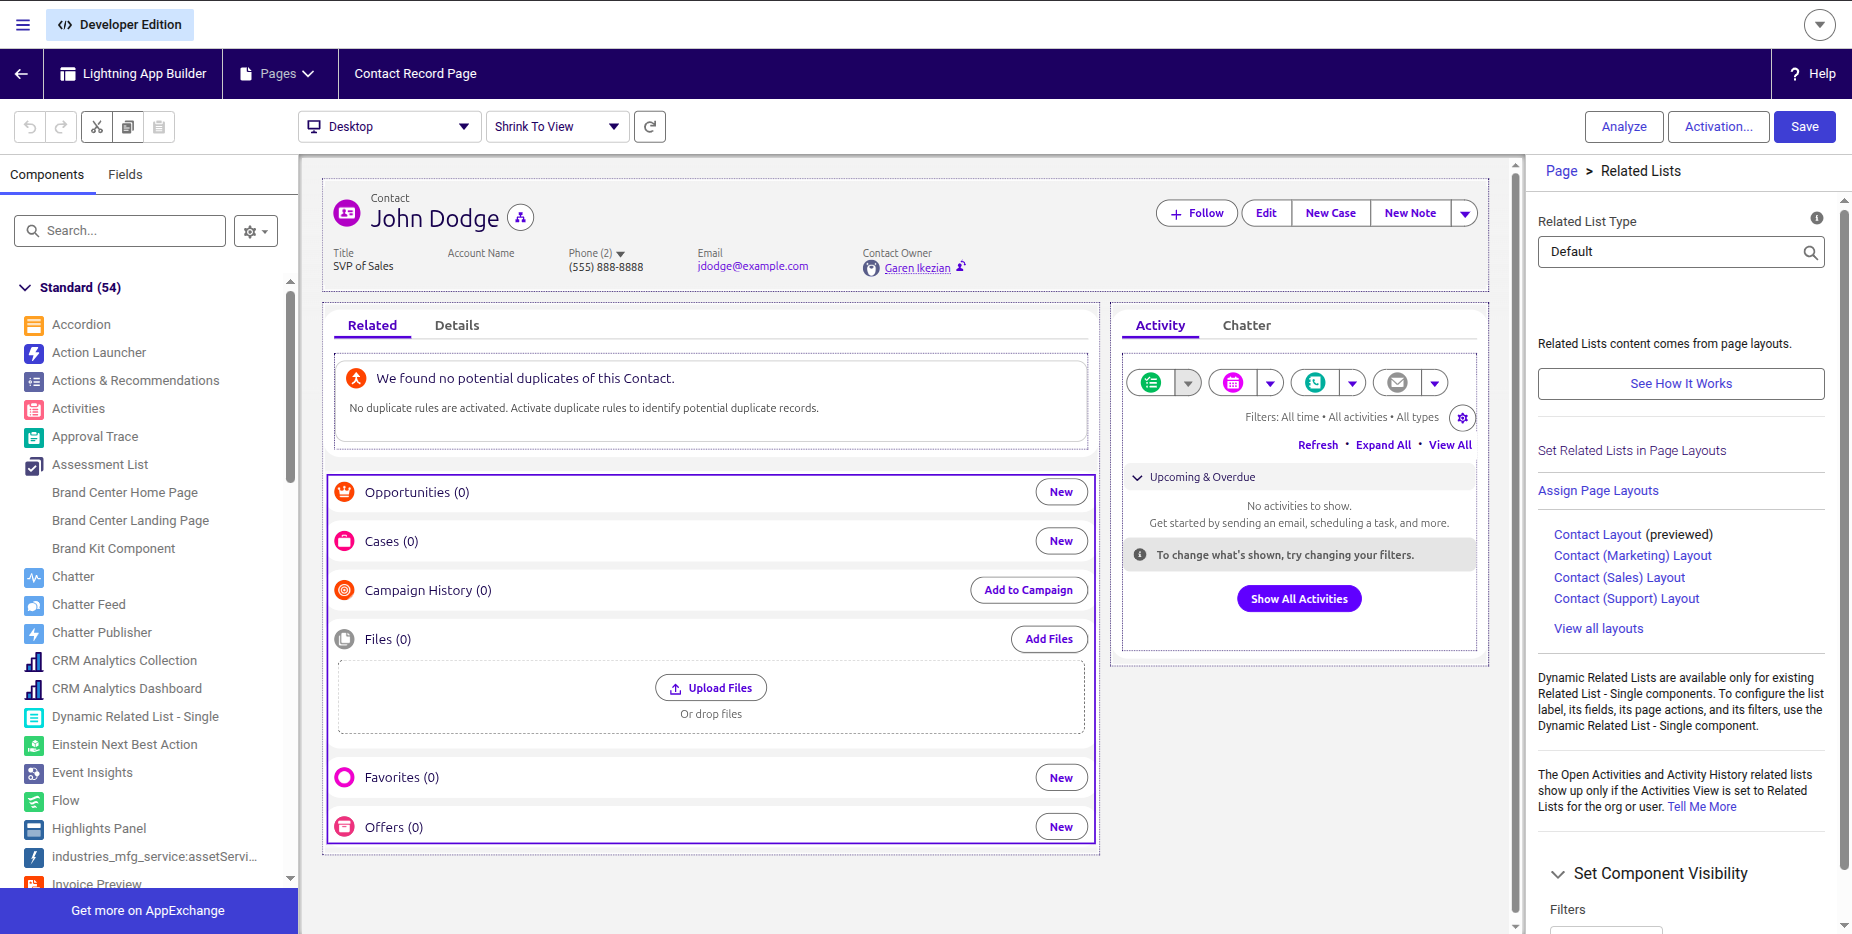1852x934 pixels.
Task: Focus the component Search field
Action: (x=120, y=231)
